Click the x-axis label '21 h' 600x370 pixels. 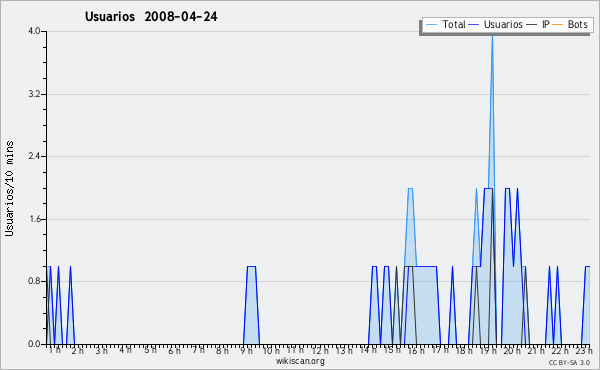pyautogui.click(x=536, y=350)
